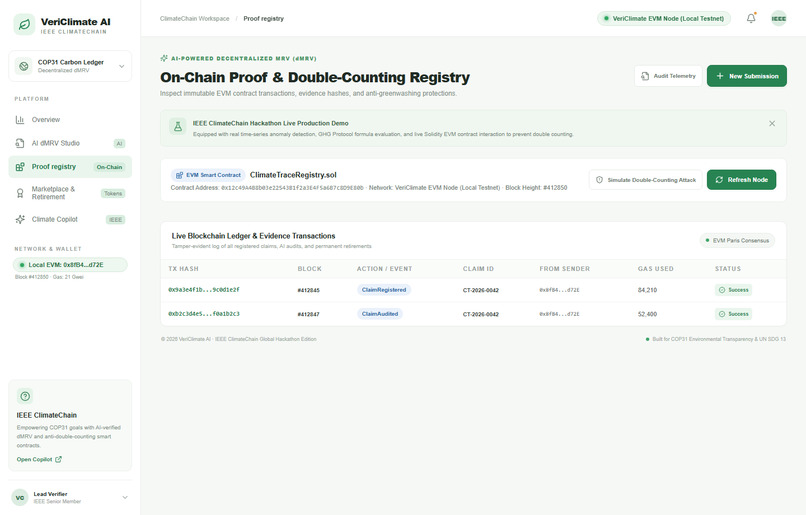806x515 pixels.
Task: Click the Tokens badge on Marketplace
Action: 113,194
